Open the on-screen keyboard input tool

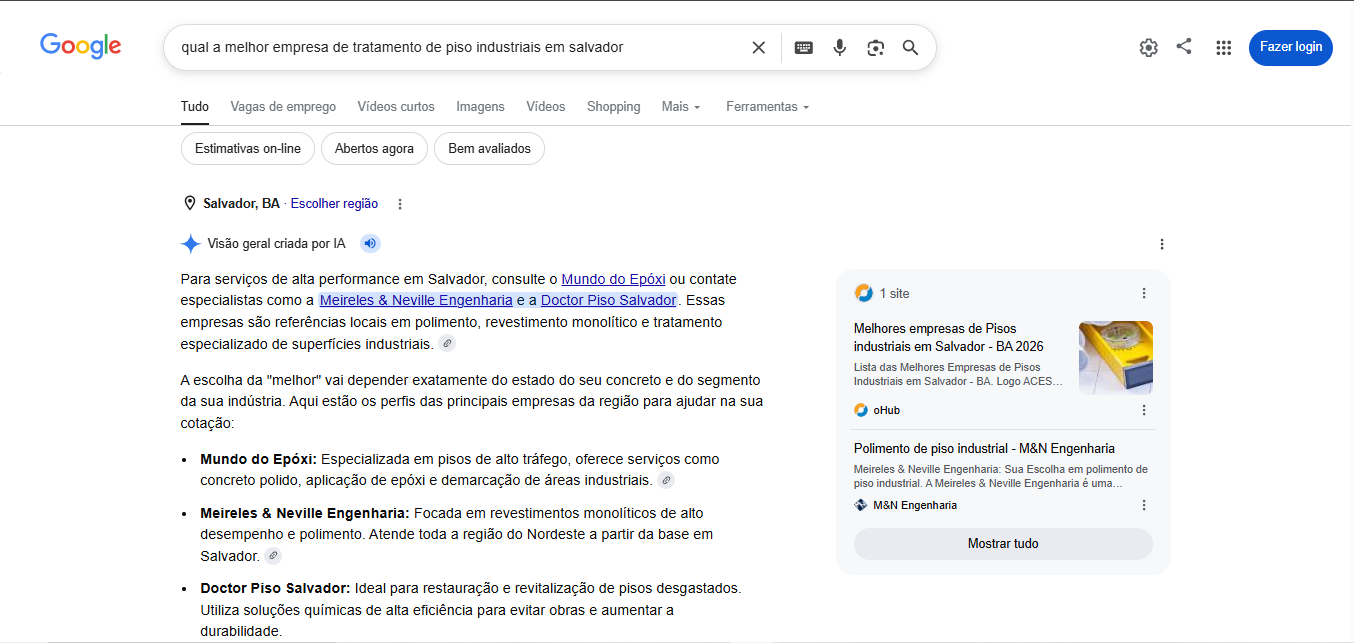(804, 47)
